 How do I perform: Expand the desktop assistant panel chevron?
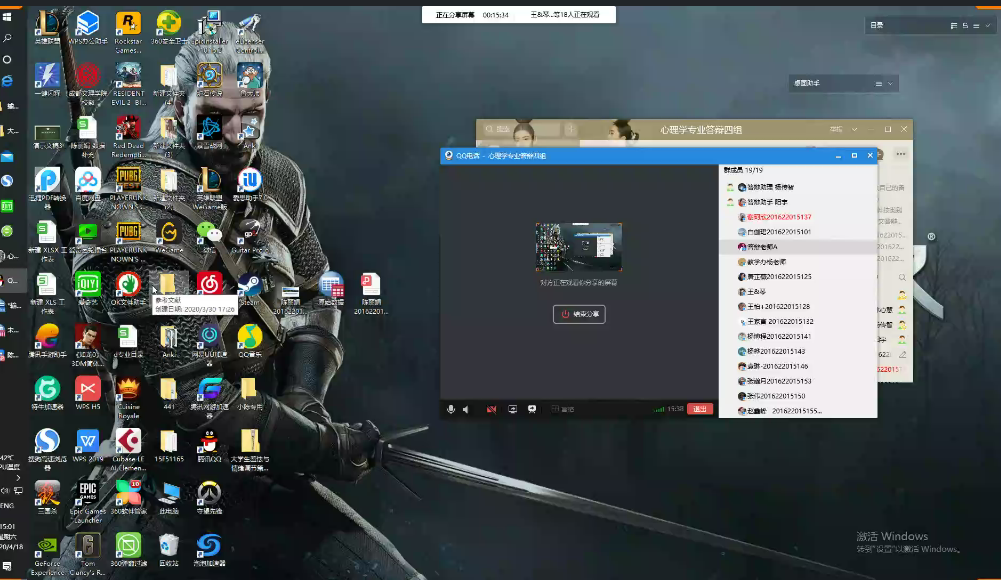tap(890, 84)
